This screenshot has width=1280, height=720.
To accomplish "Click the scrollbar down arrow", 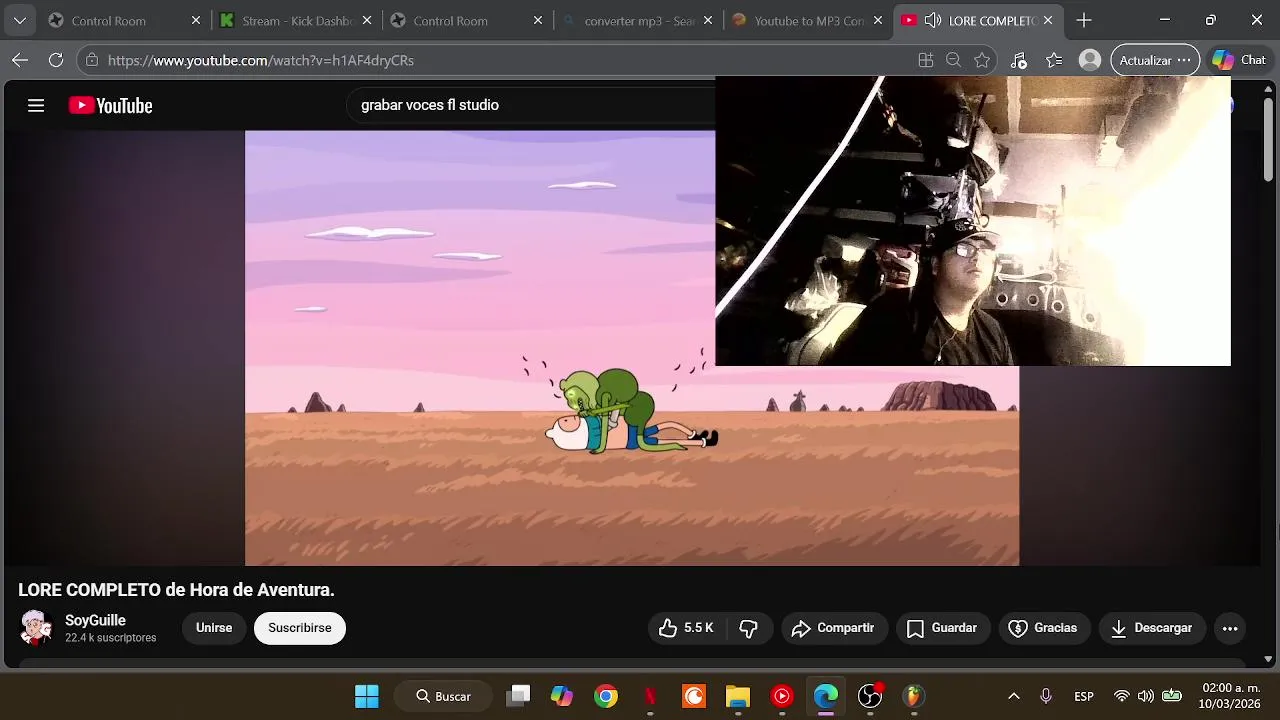I will (x=1269, y=659).
